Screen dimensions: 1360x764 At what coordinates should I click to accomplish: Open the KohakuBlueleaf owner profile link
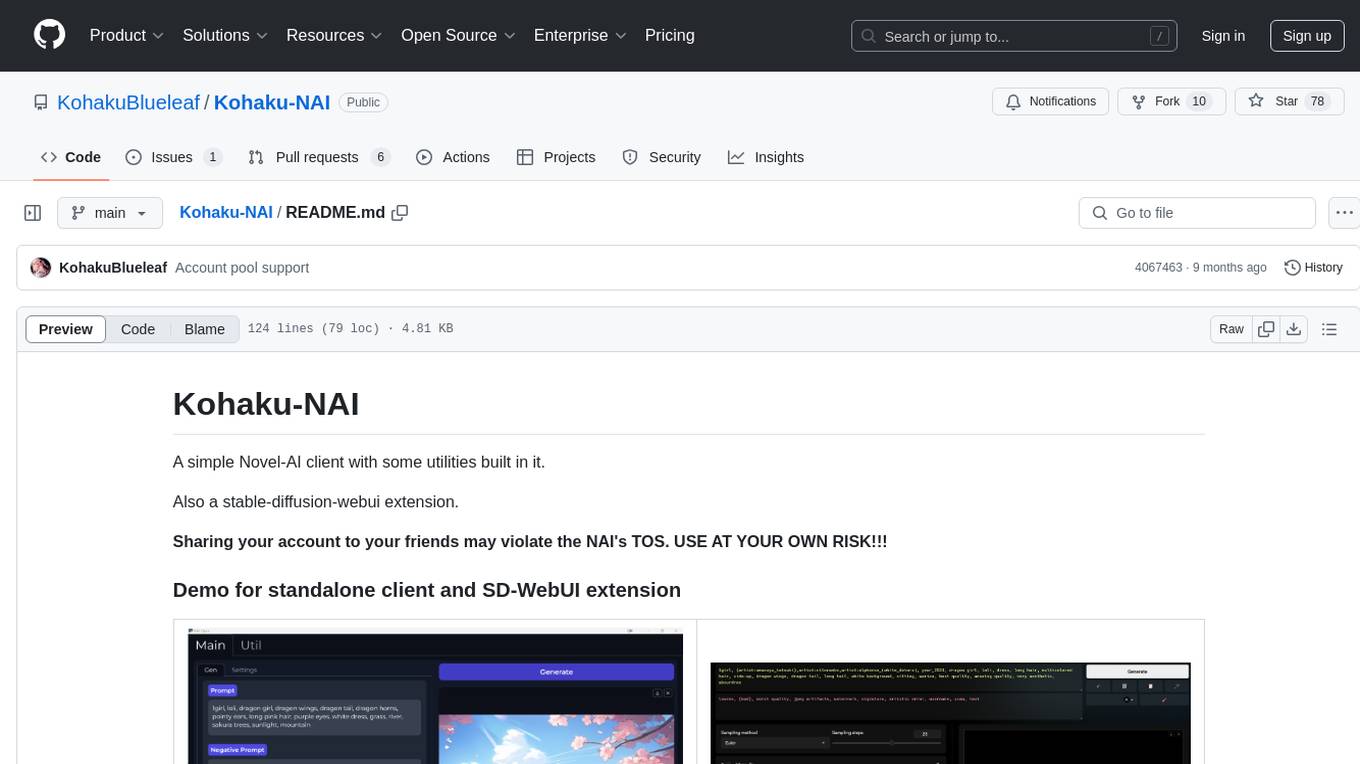(128, 102)
